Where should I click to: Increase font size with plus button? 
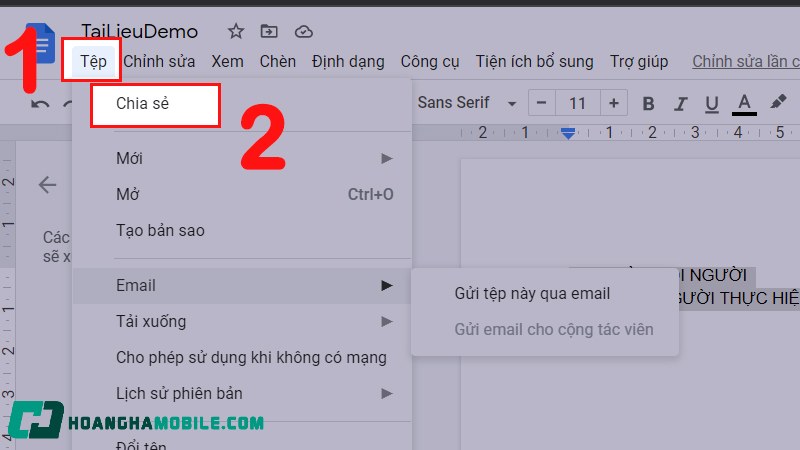614,103
